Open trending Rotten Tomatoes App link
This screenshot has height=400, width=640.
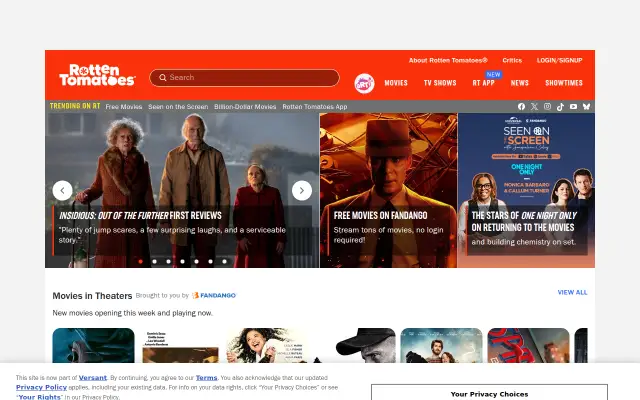tap(315, 107)
